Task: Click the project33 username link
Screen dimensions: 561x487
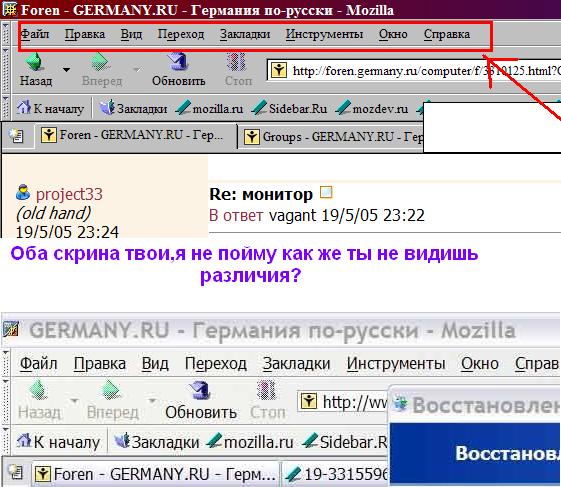Action: 69,194
